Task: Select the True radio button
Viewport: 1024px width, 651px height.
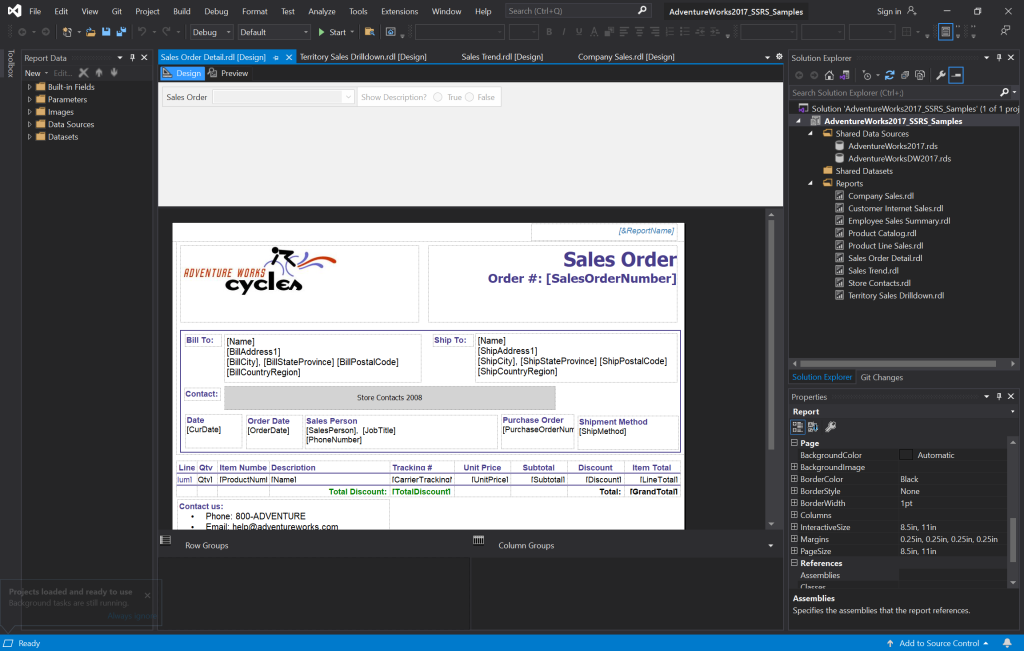Action: (x=438, y=97)
